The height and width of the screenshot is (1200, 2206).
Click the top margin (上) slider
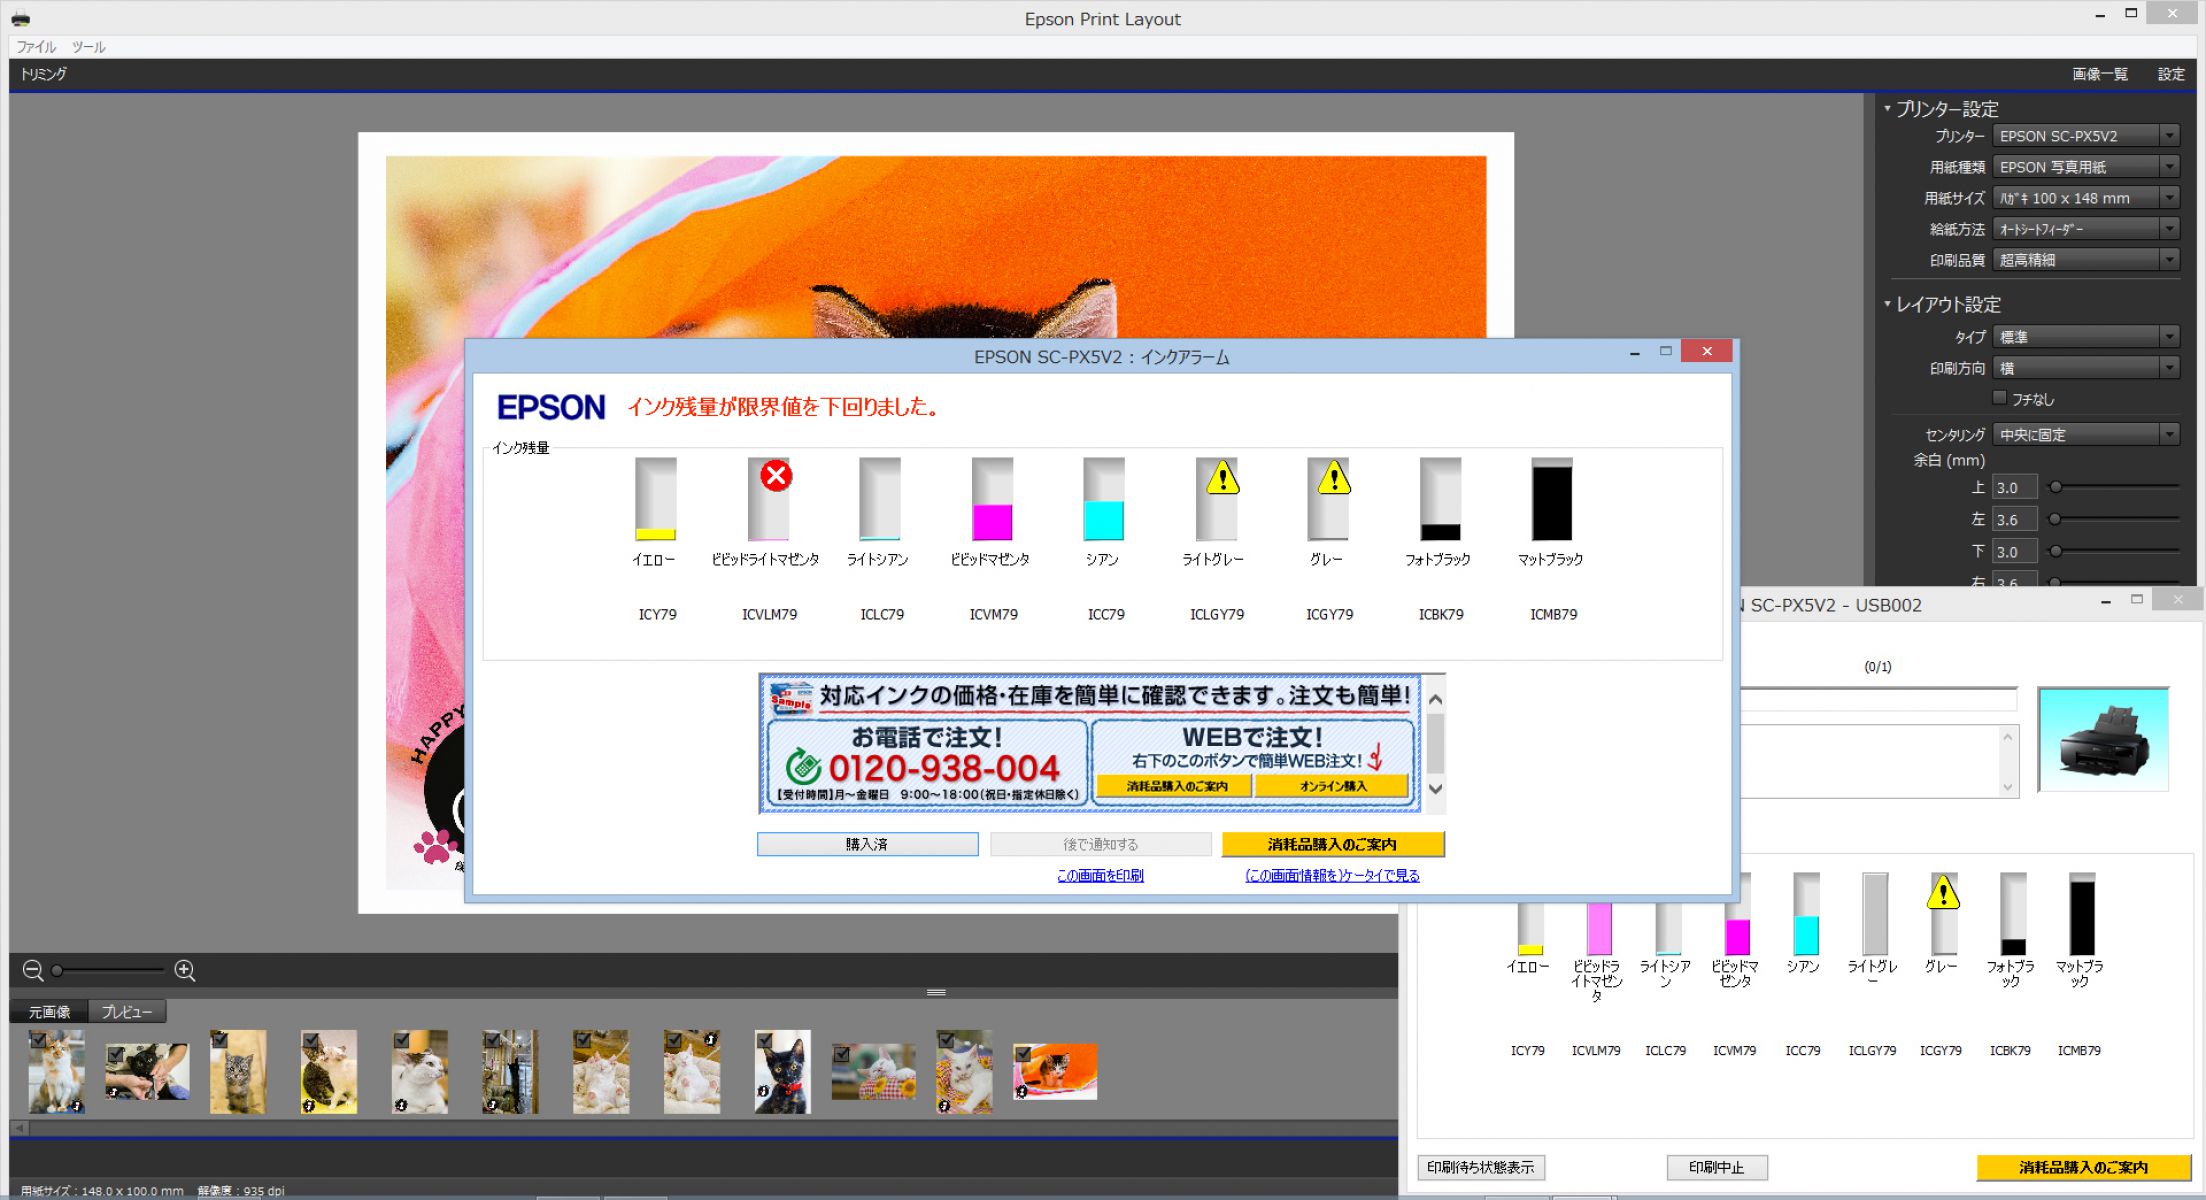[x=2115, y=487]
